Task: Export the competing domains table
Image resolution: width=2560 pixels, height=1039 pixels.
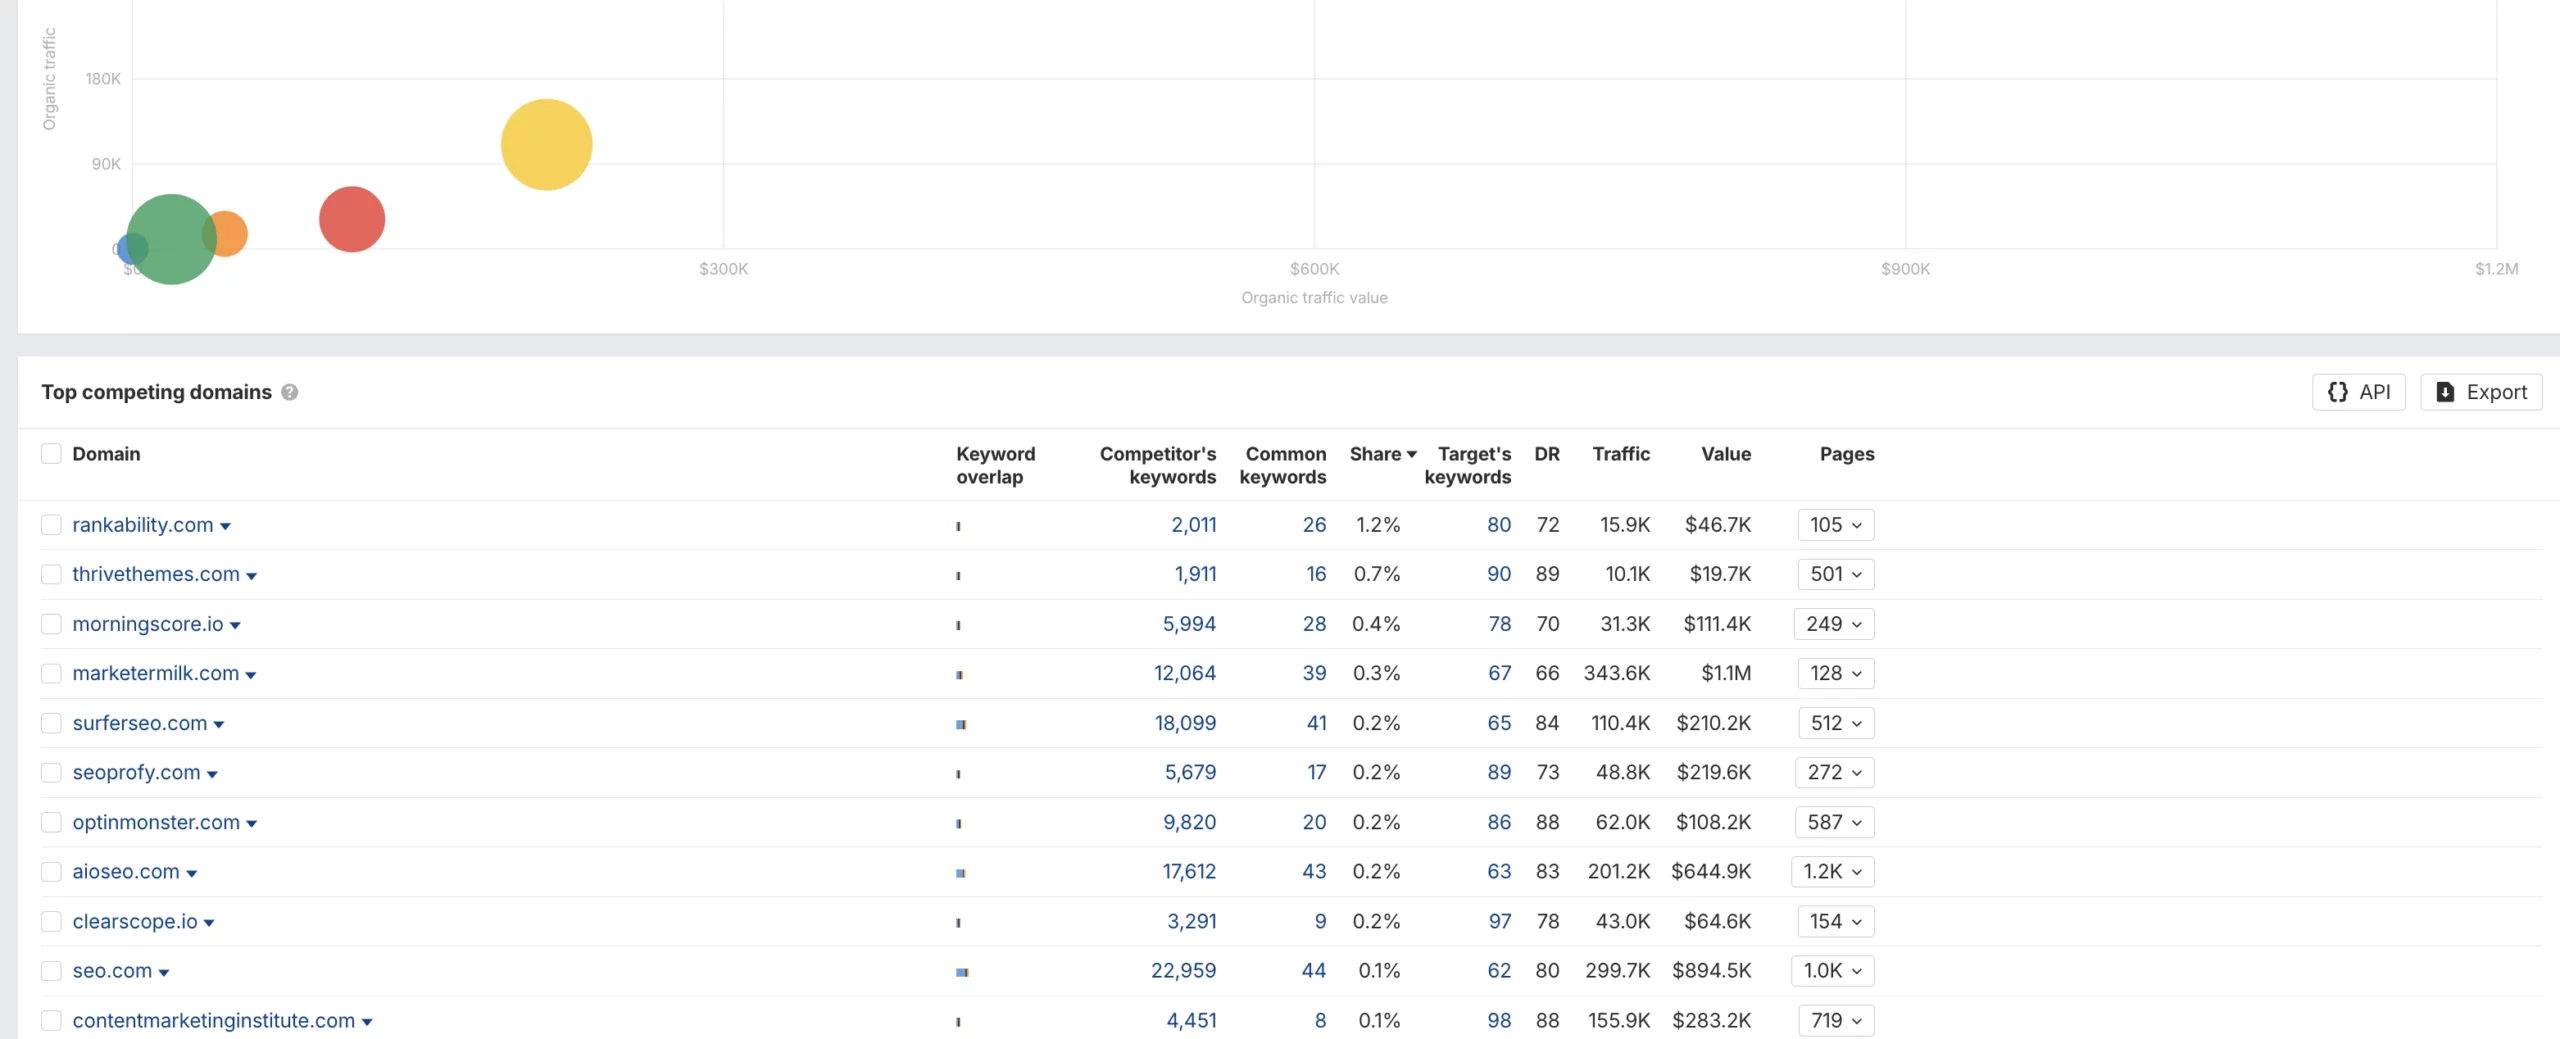Action: pyautogui.click(x=2480, y=392)
